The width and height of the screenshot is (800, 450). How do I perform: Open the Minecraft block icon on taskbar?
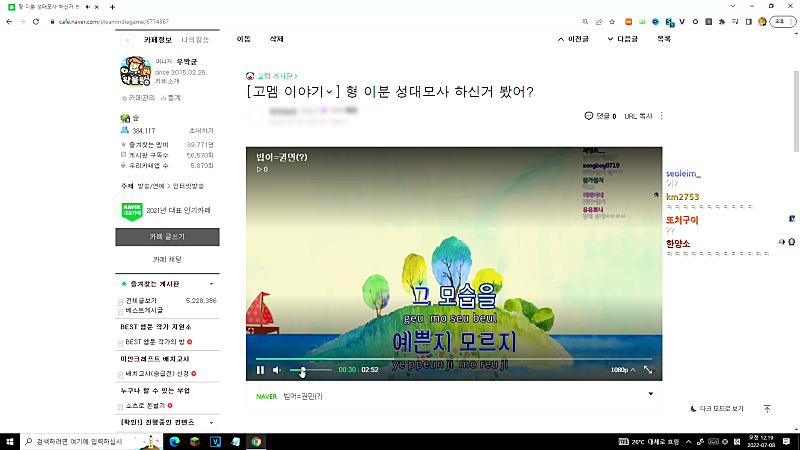pyautogui.click(x=195, y=442)
